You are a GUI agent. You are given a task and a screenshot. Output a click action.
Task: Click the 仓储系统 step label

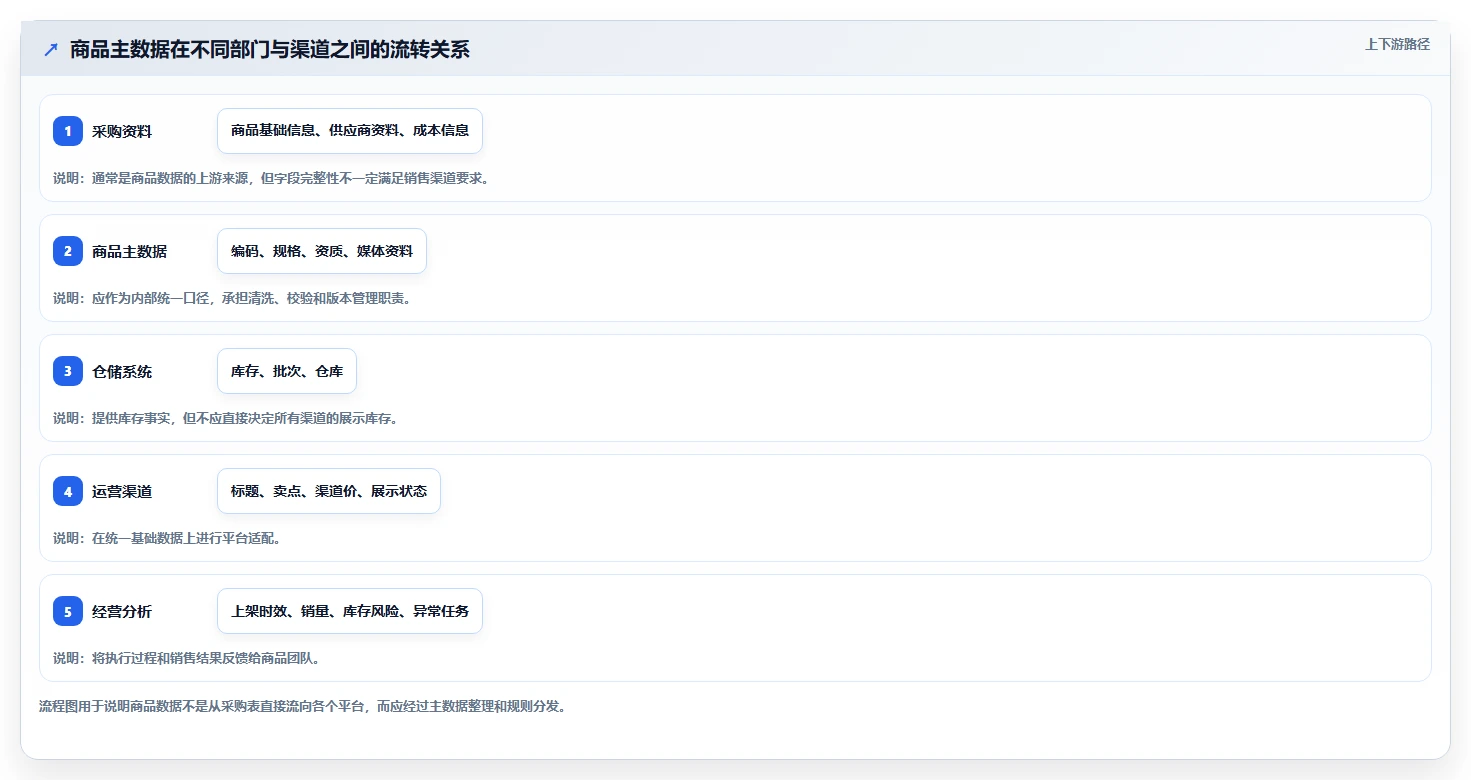pyautogui.click(x=122, y=371)
